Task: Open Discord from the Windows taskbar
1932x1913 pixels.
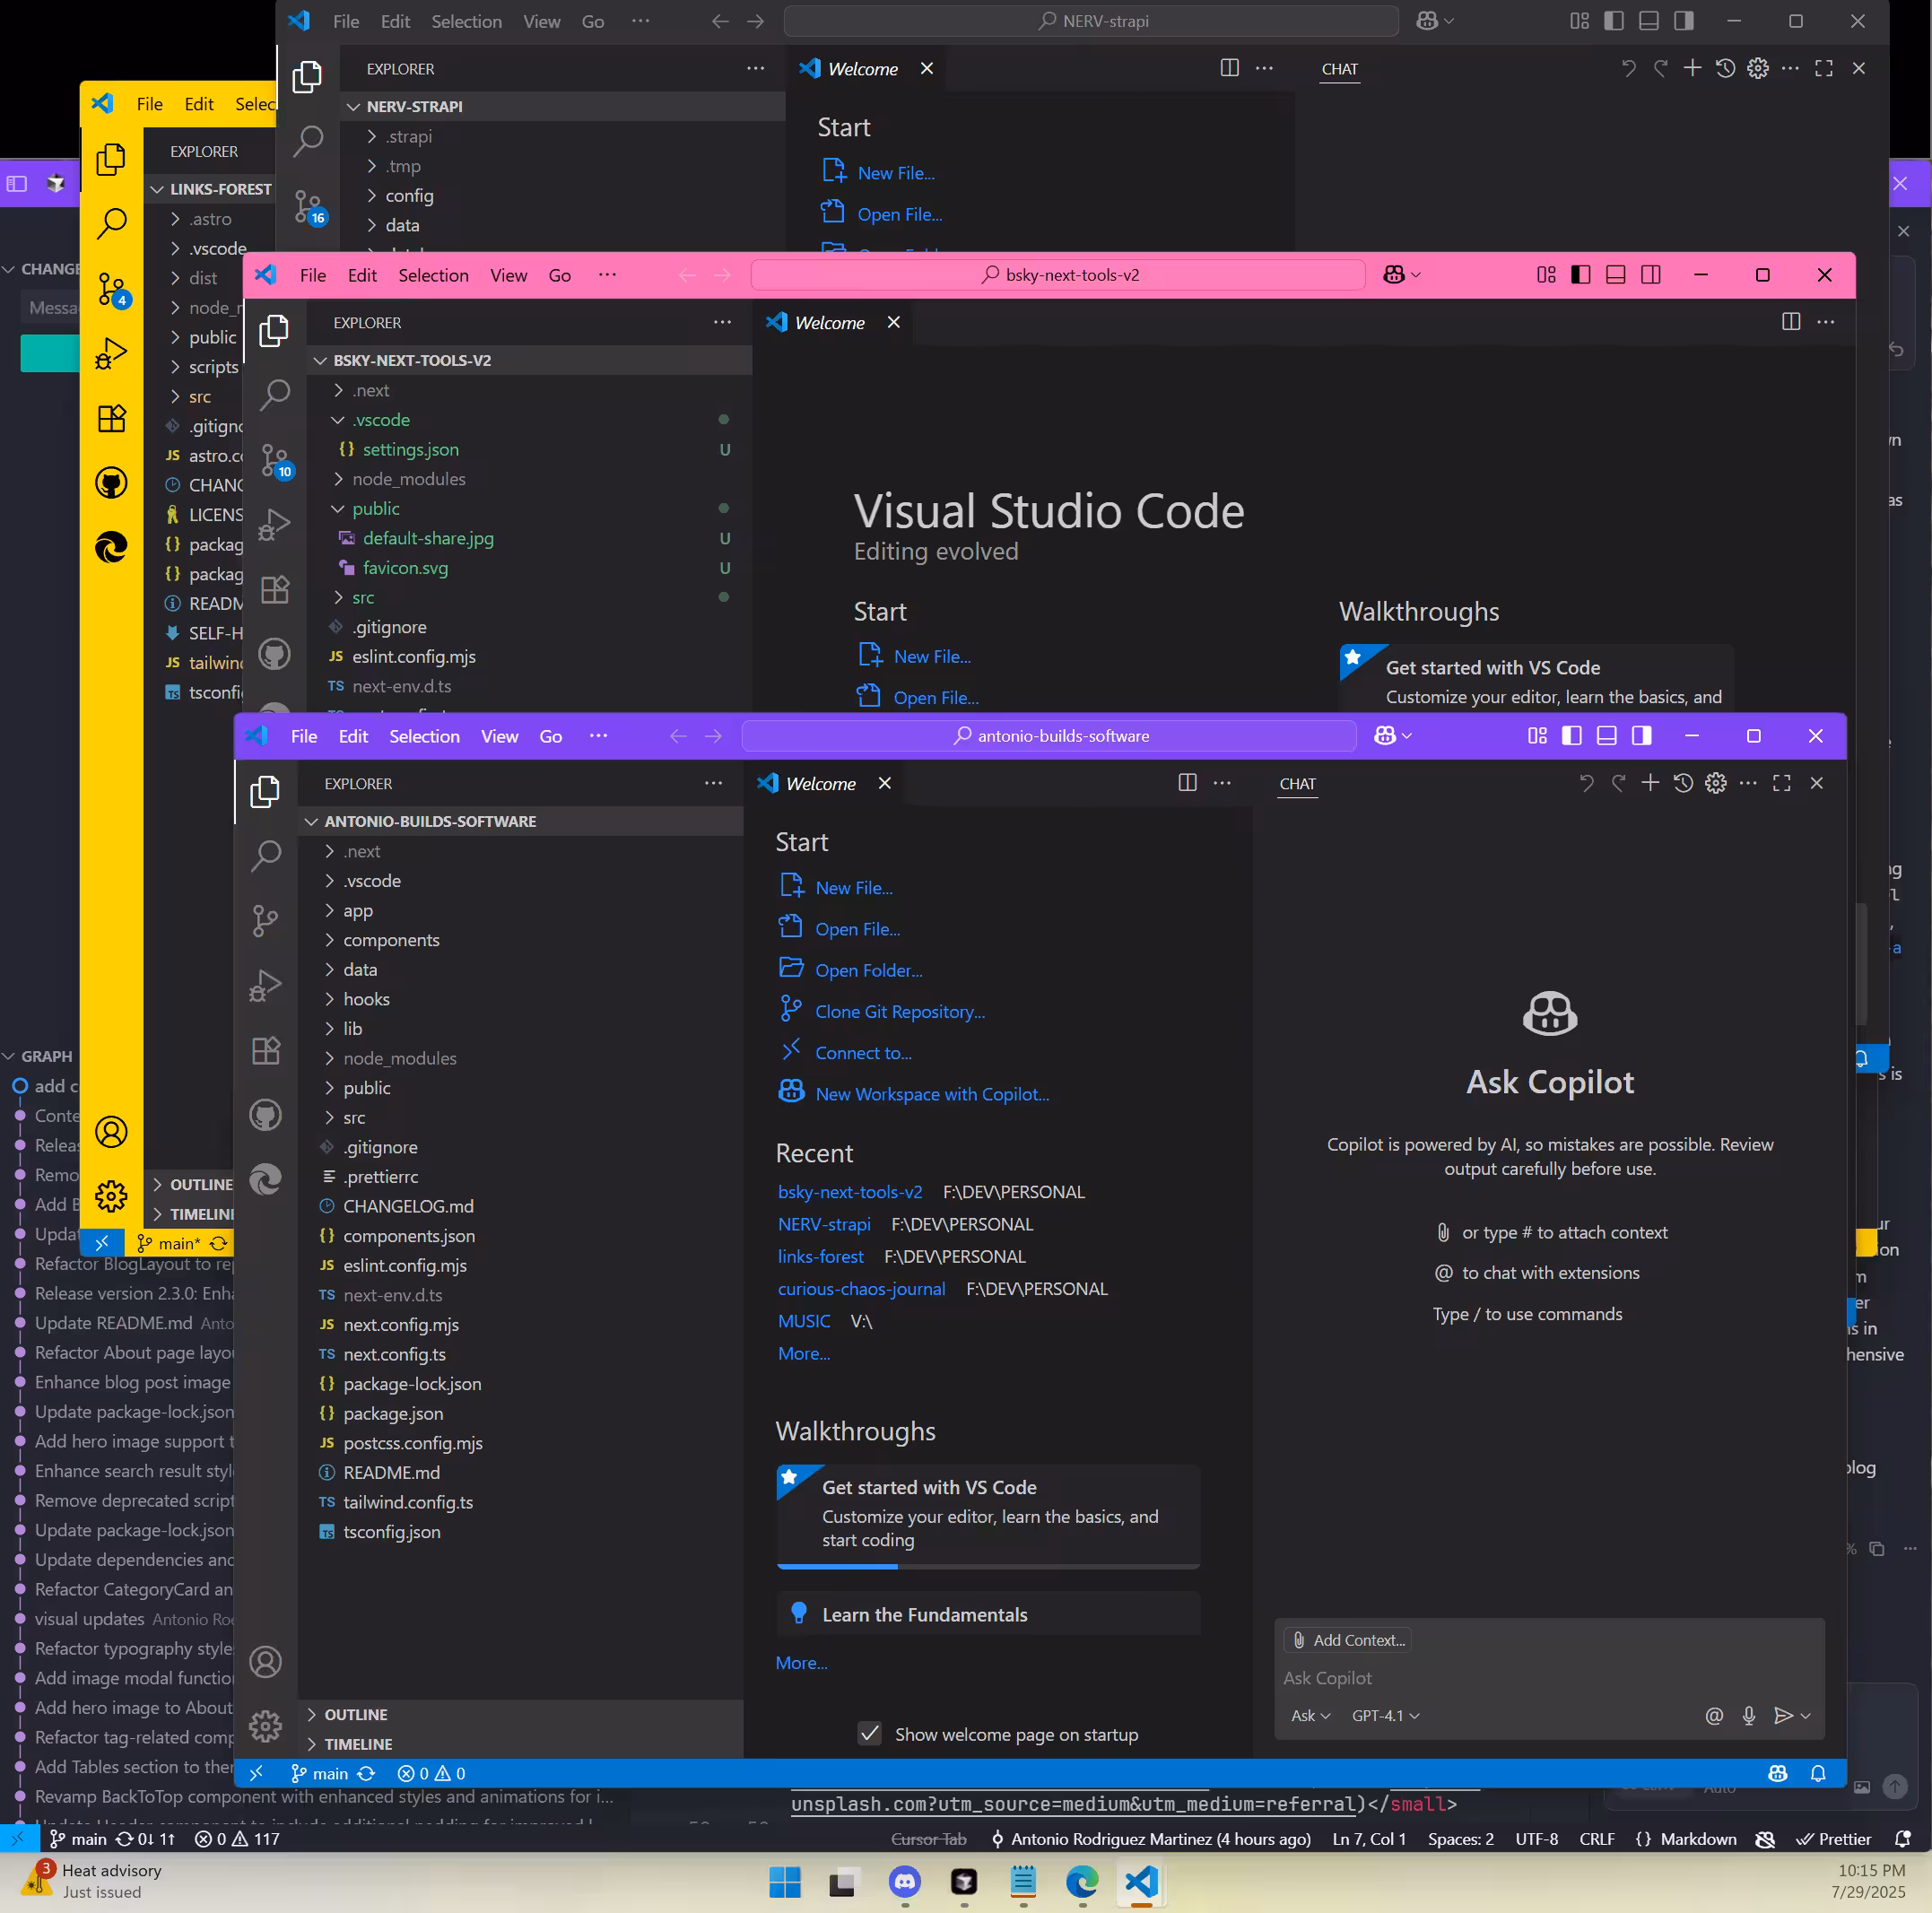Action: (905, 1883)
